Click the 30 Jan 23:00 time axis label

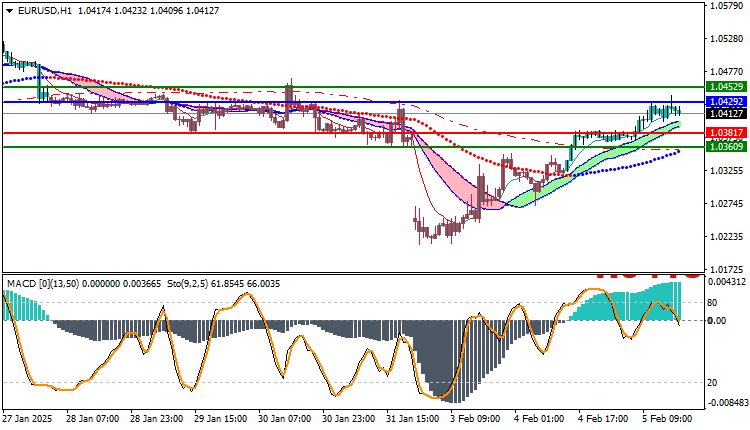349,419
